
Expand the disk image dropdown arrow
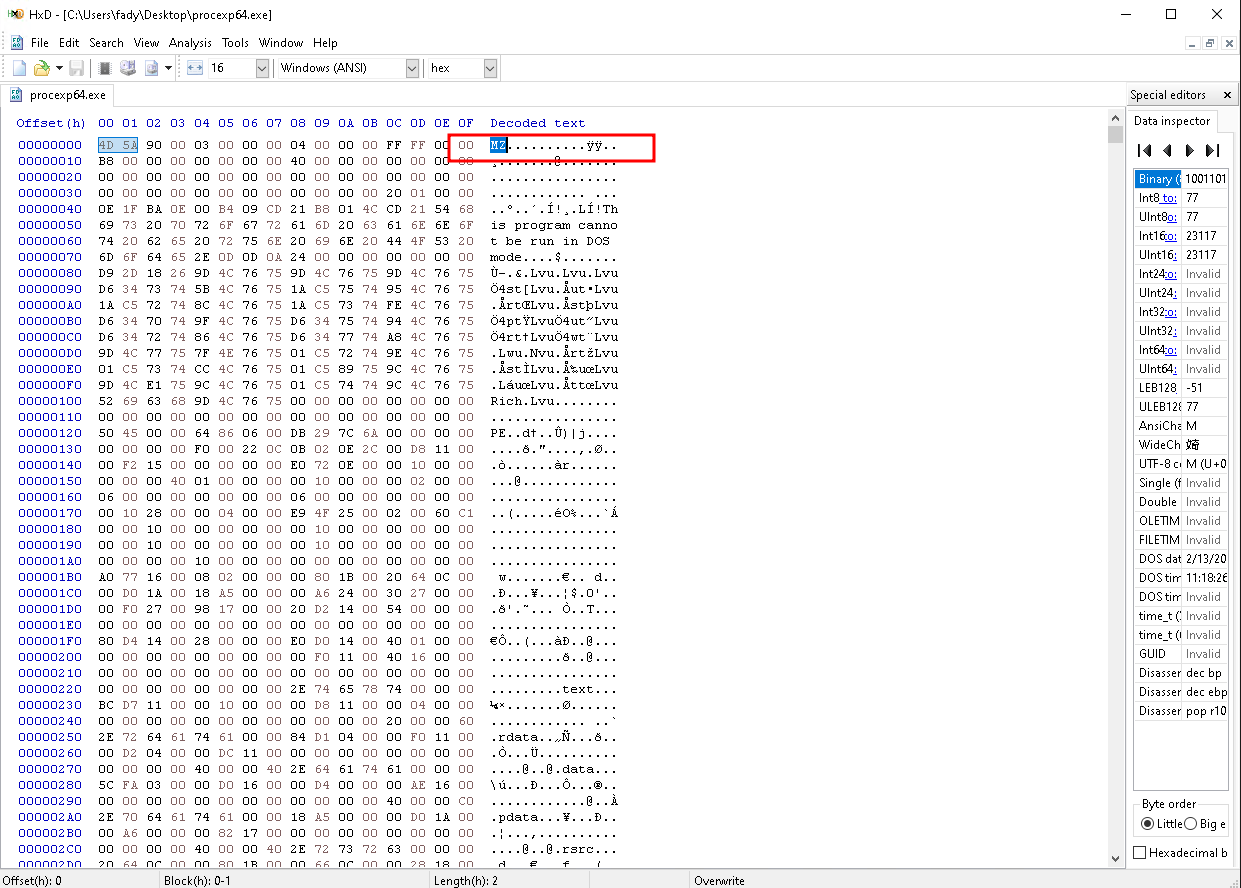pyautogui.click(x=168, y=68)
